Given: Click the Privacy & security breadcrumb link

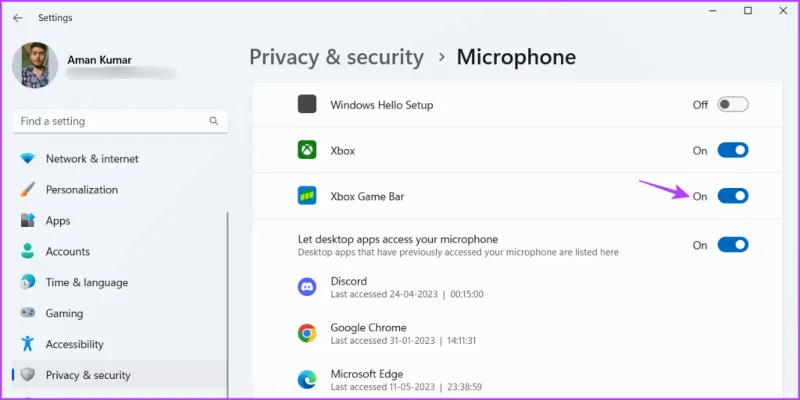Looking at the screenshot, I should pyautogui.click(x=336, y=57).
